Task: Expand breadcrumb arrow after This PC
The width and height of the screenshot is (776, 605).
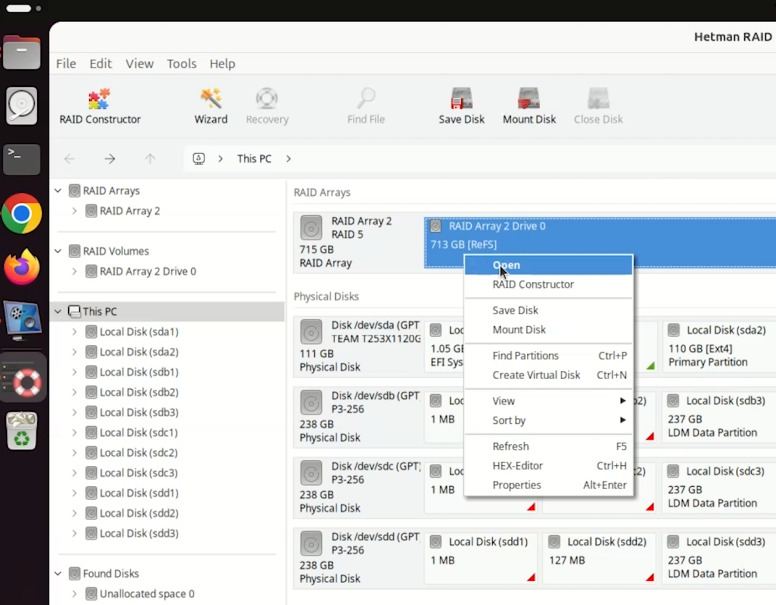Action: (288, 158)
